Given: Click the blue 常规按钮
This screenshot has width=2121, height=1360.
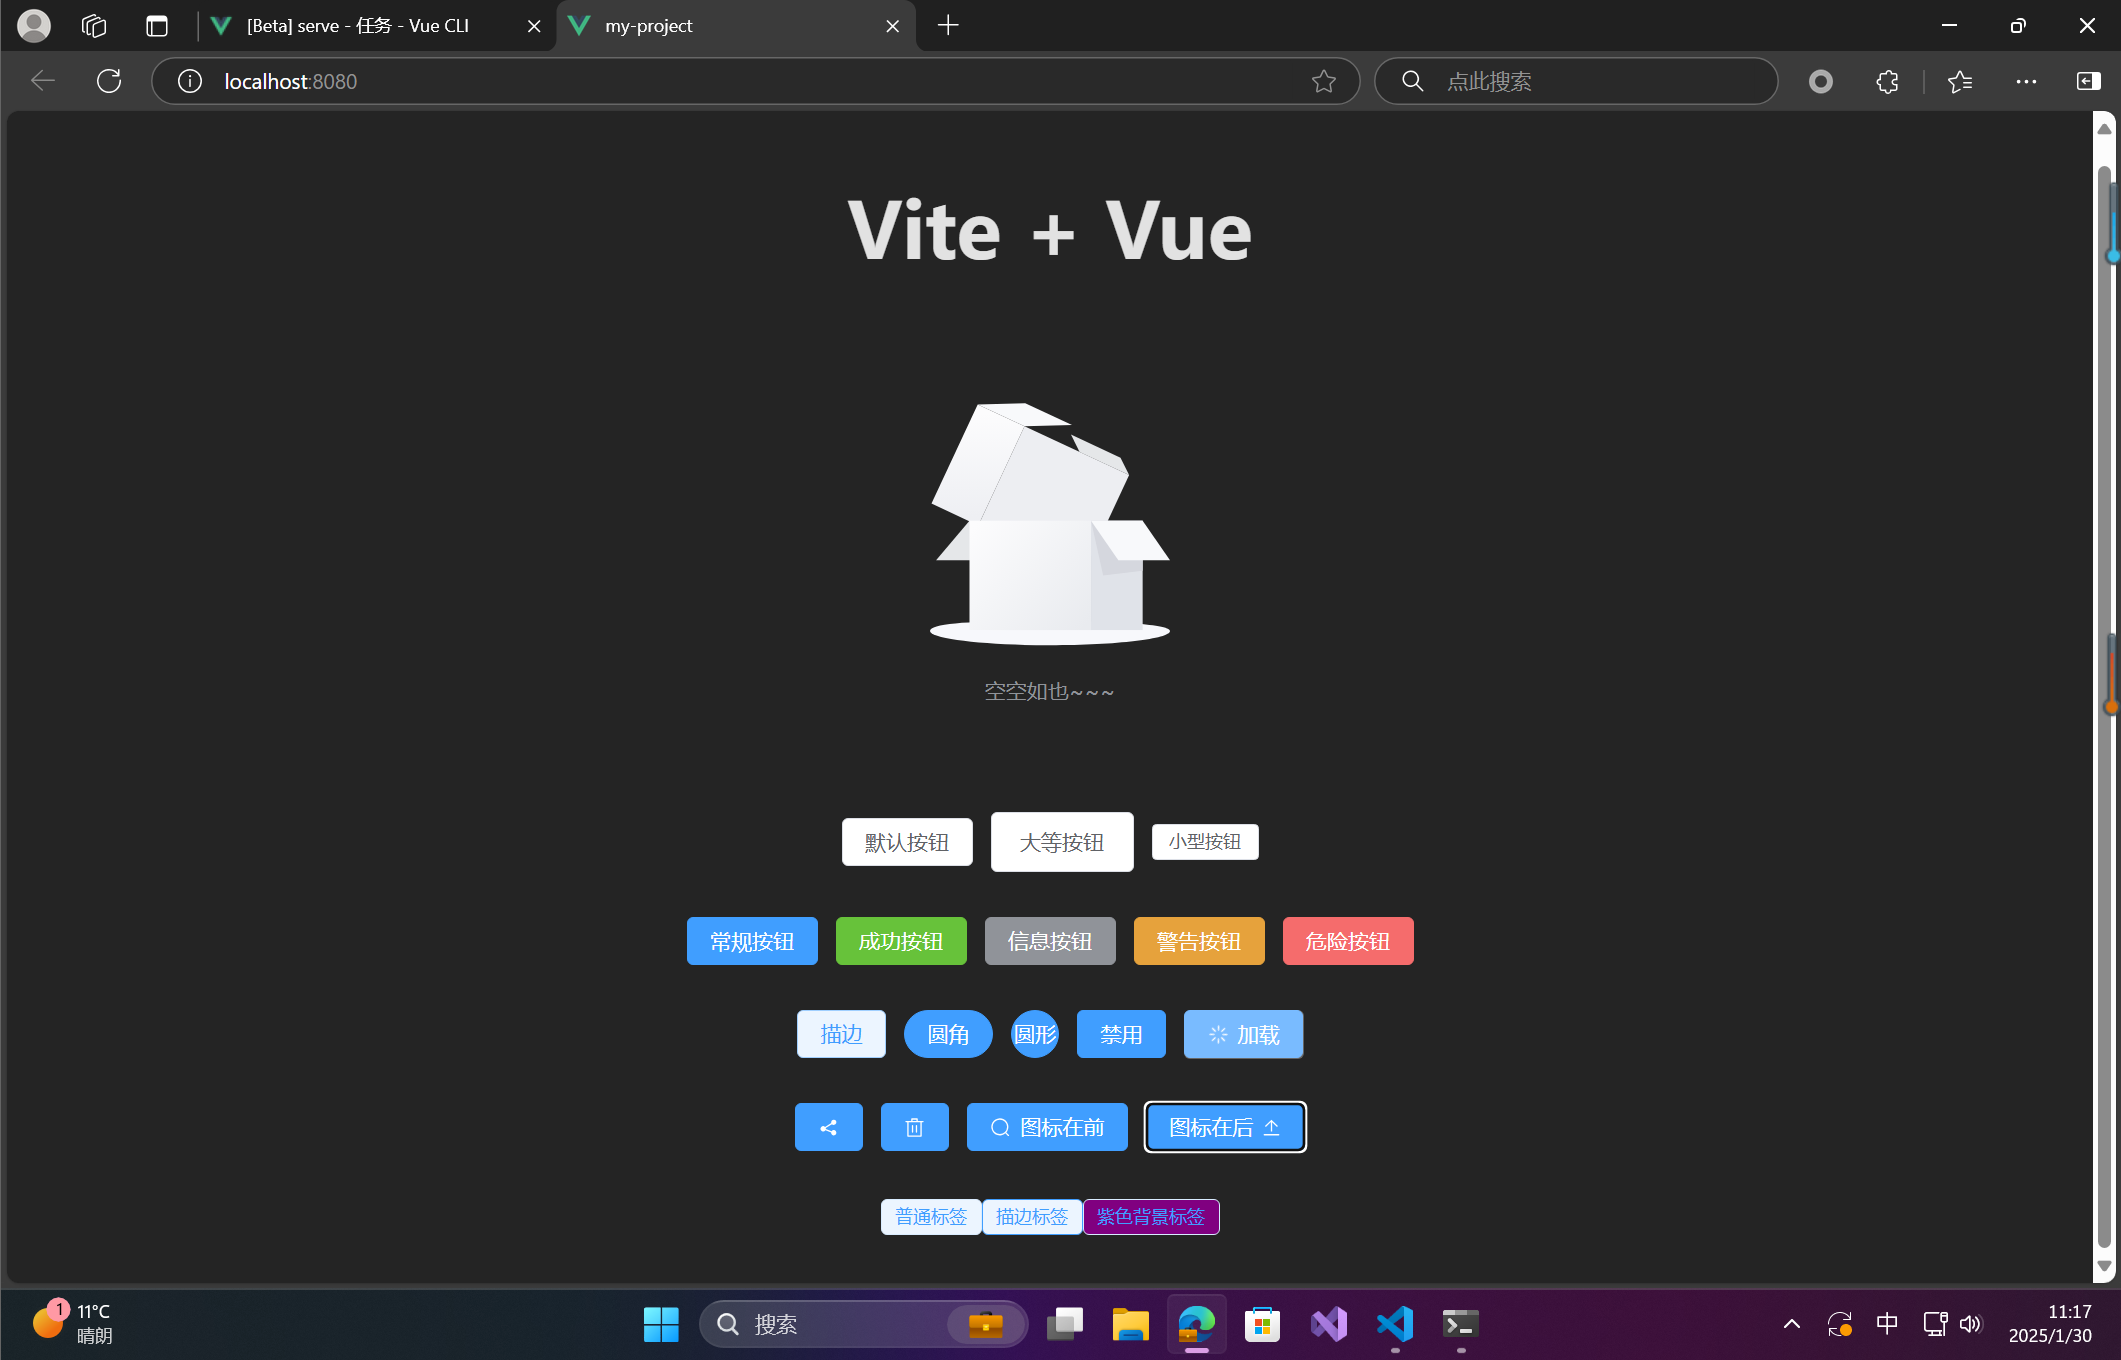Looking at the screenshot, I should (x=752, y=941).
